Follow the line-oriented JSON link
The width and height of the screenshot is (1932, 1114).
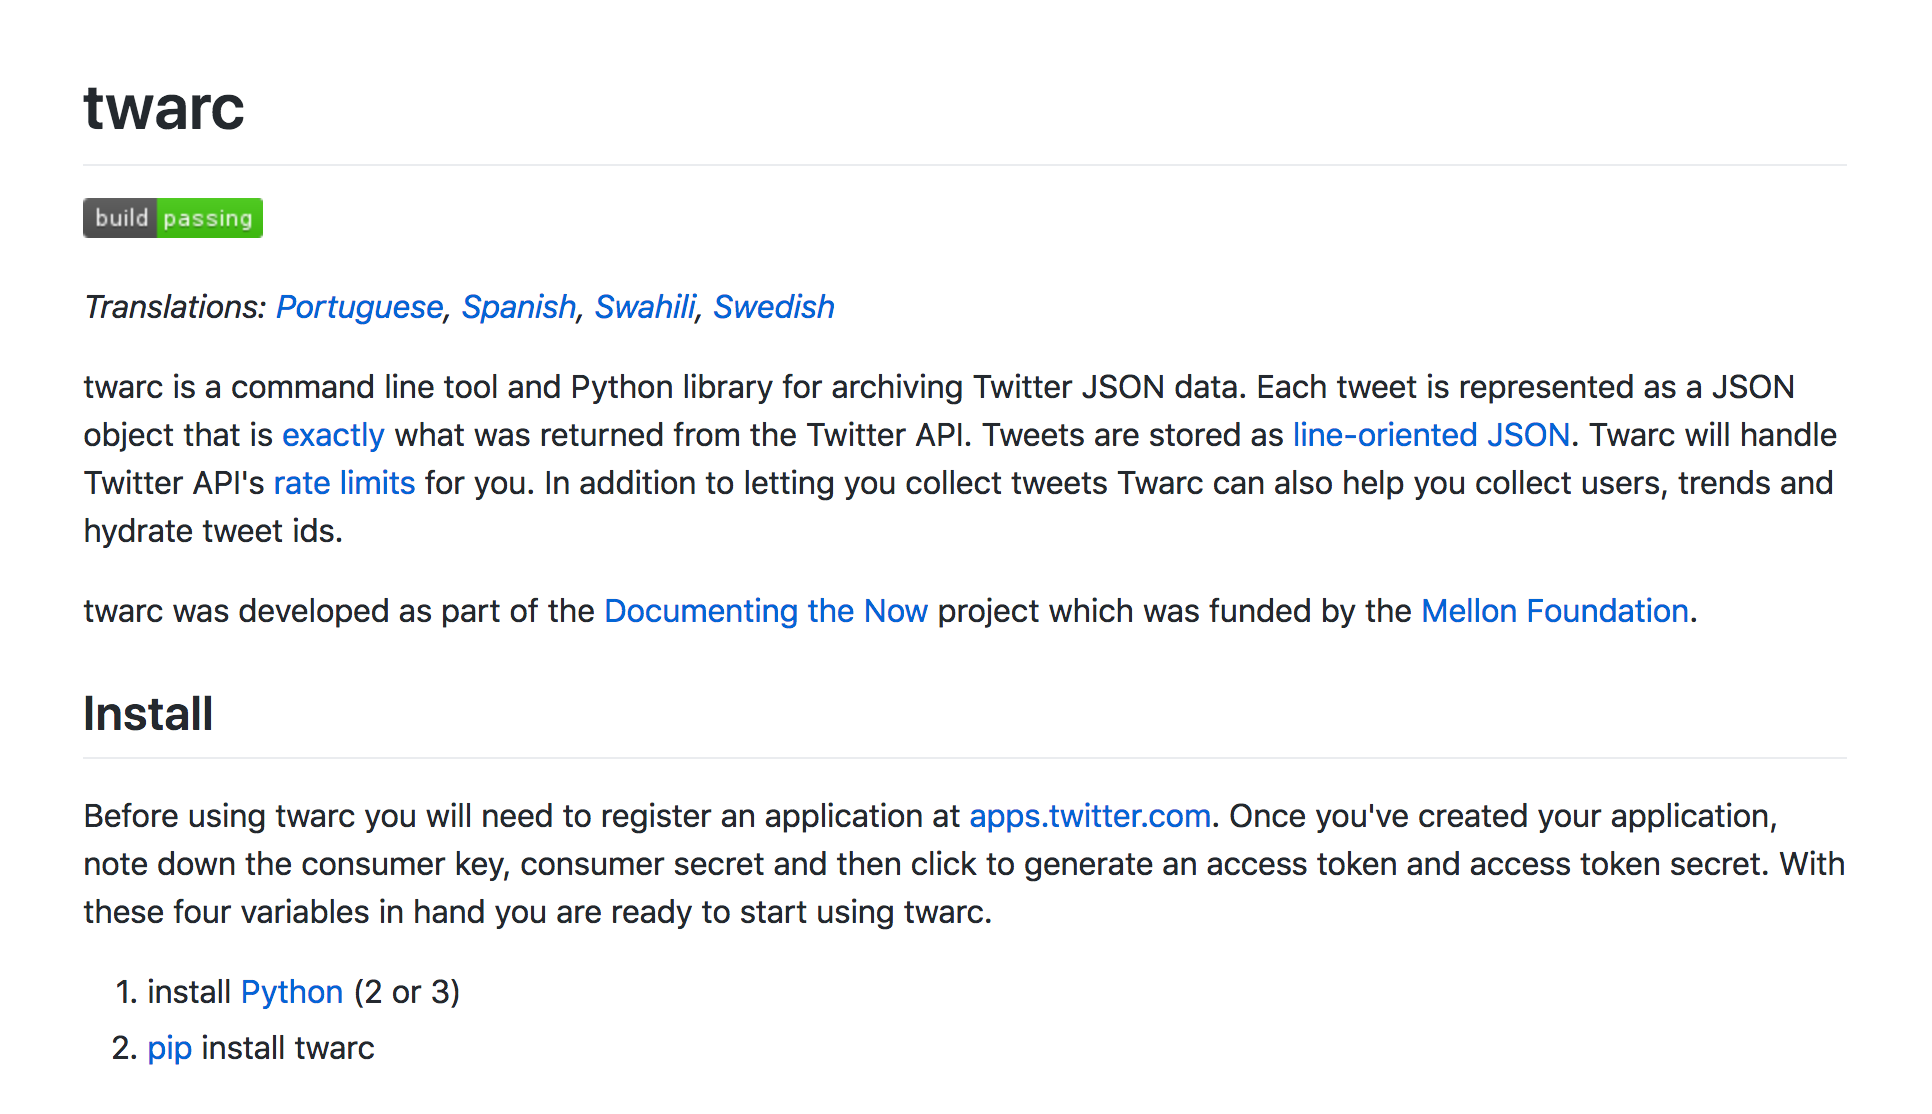tap(1430, 435)
